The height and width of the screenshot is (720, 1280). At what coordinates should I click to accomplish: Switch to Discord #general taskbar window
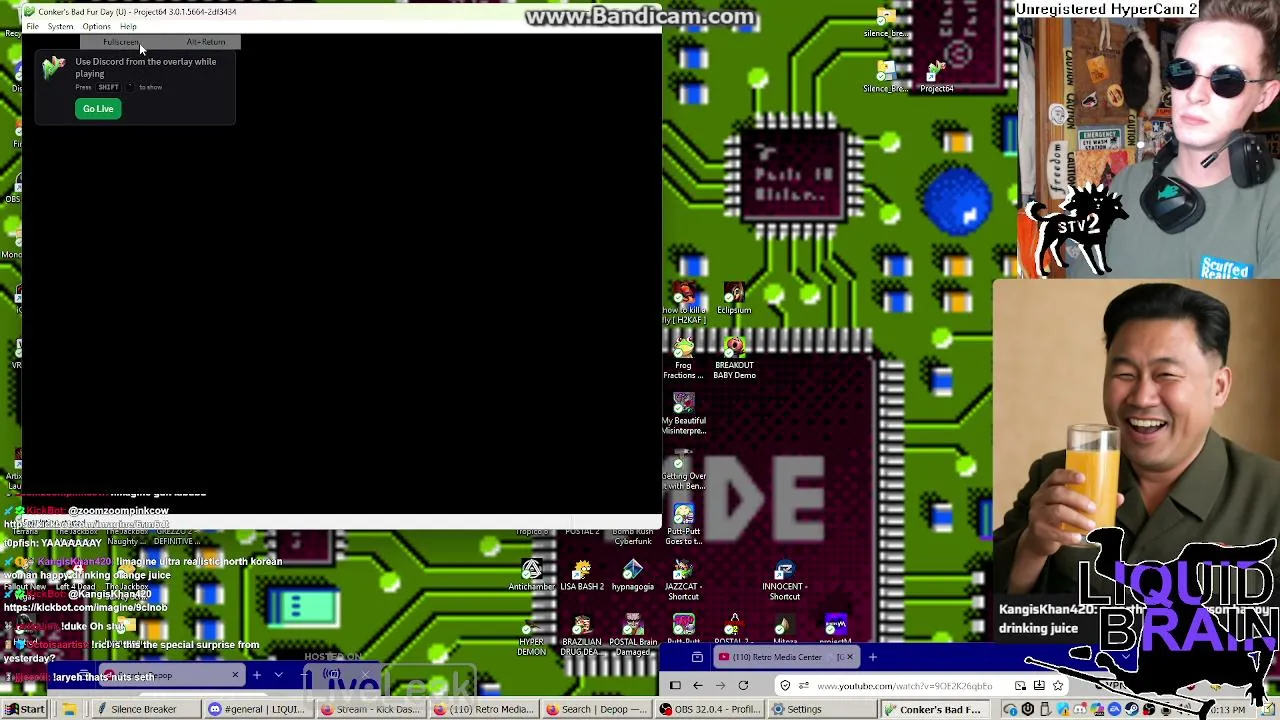[257, 709]
